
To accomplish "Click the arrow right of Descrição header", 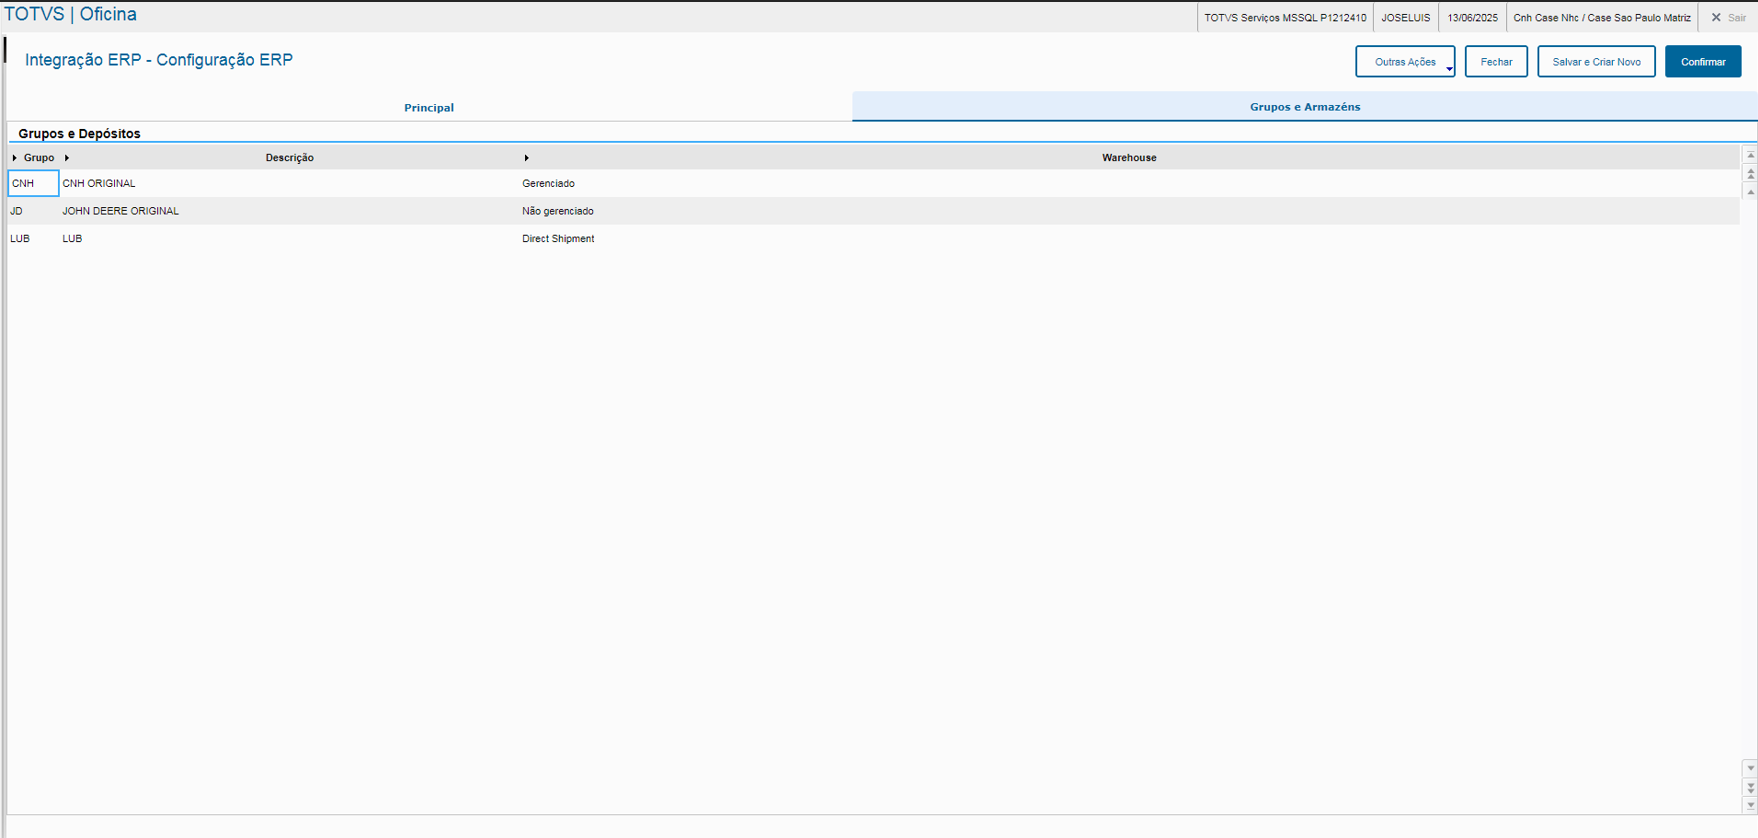I will (x=527, y=158).
